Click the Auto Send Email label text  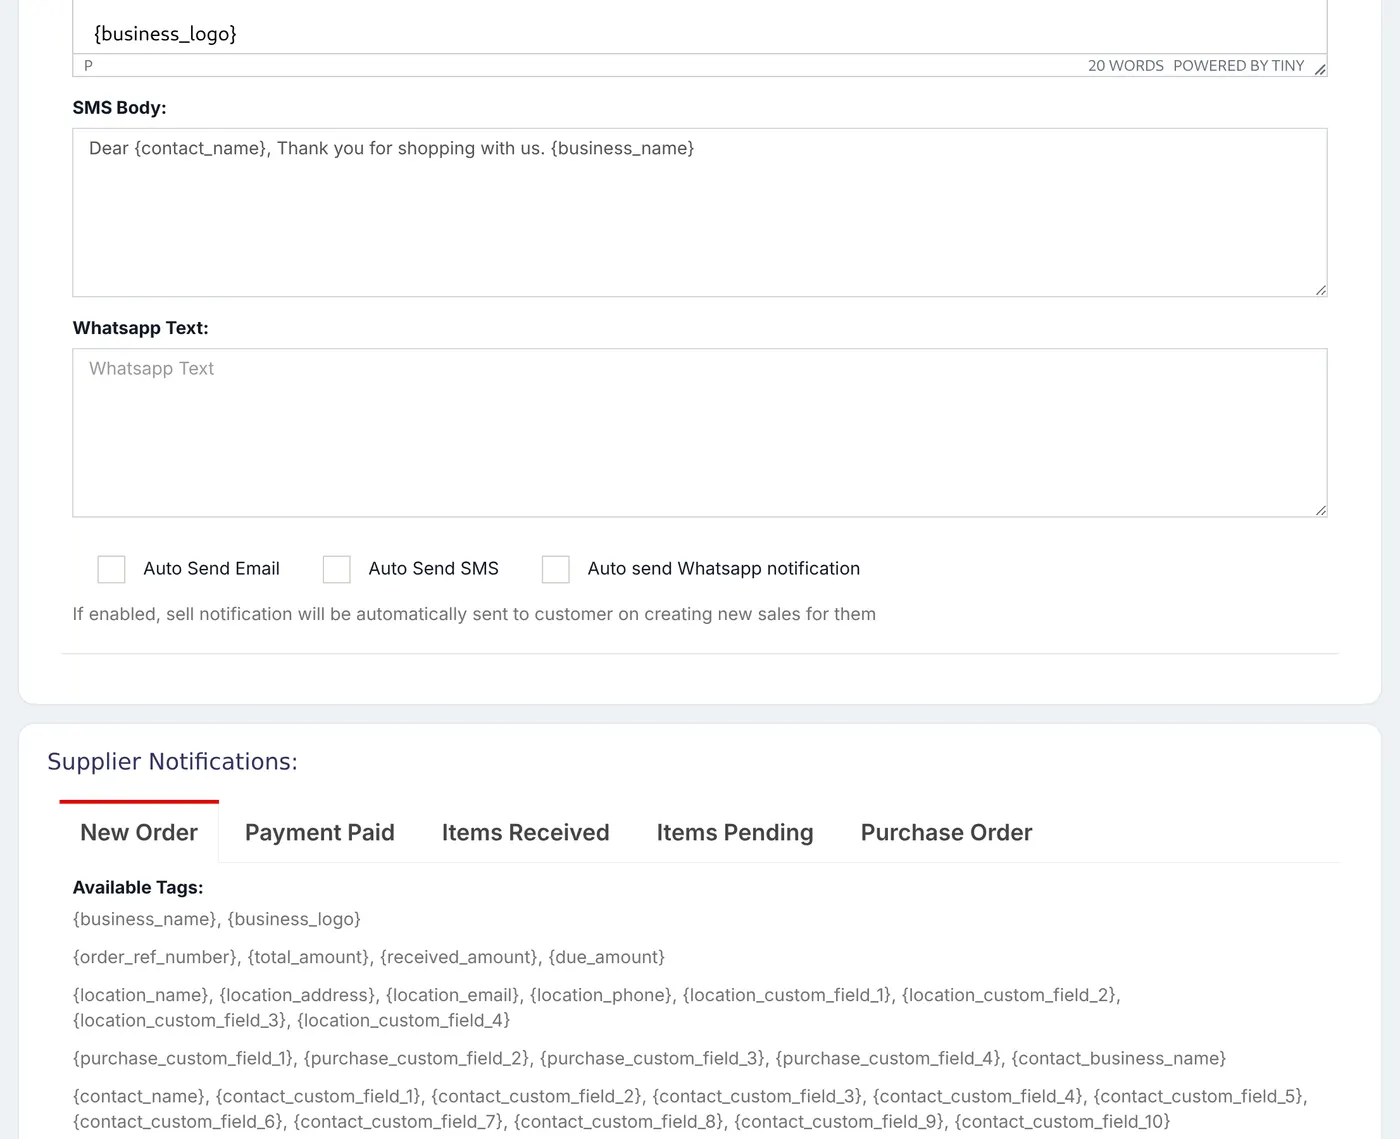pos(212,569)
